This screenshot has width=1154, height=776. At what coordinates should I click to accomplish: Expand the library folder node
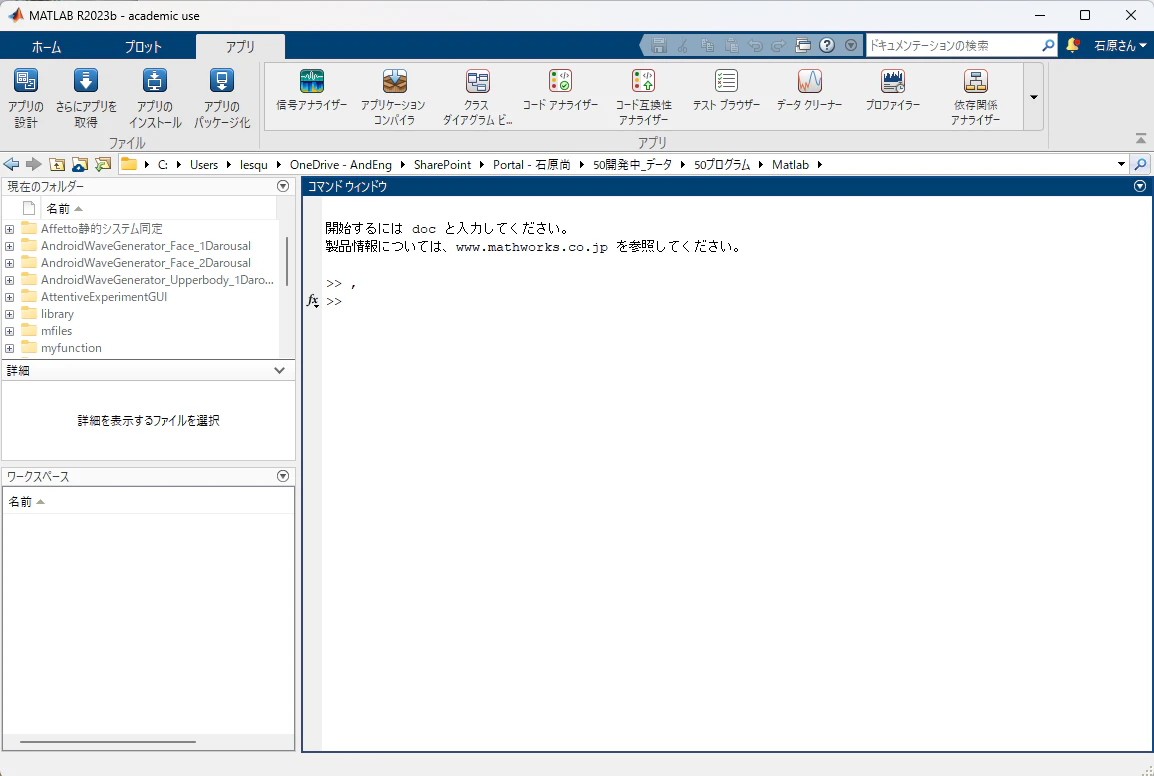[10, 314]
